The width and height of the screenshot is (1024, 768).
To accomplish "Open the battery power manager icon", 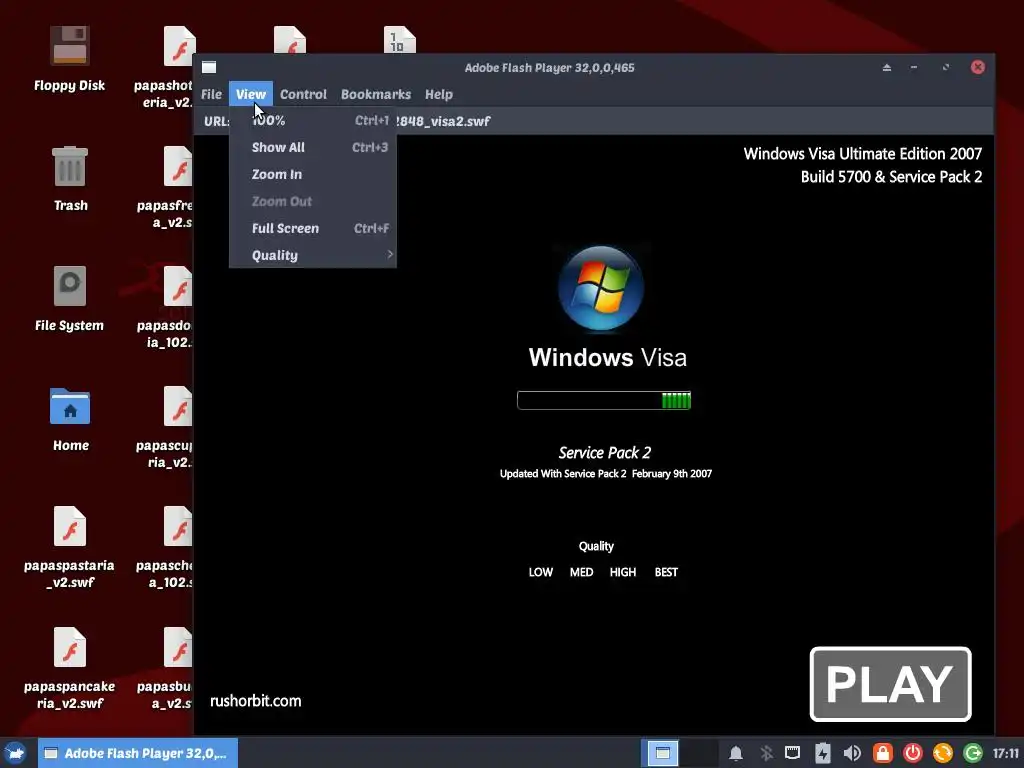I will pos(822,753).
